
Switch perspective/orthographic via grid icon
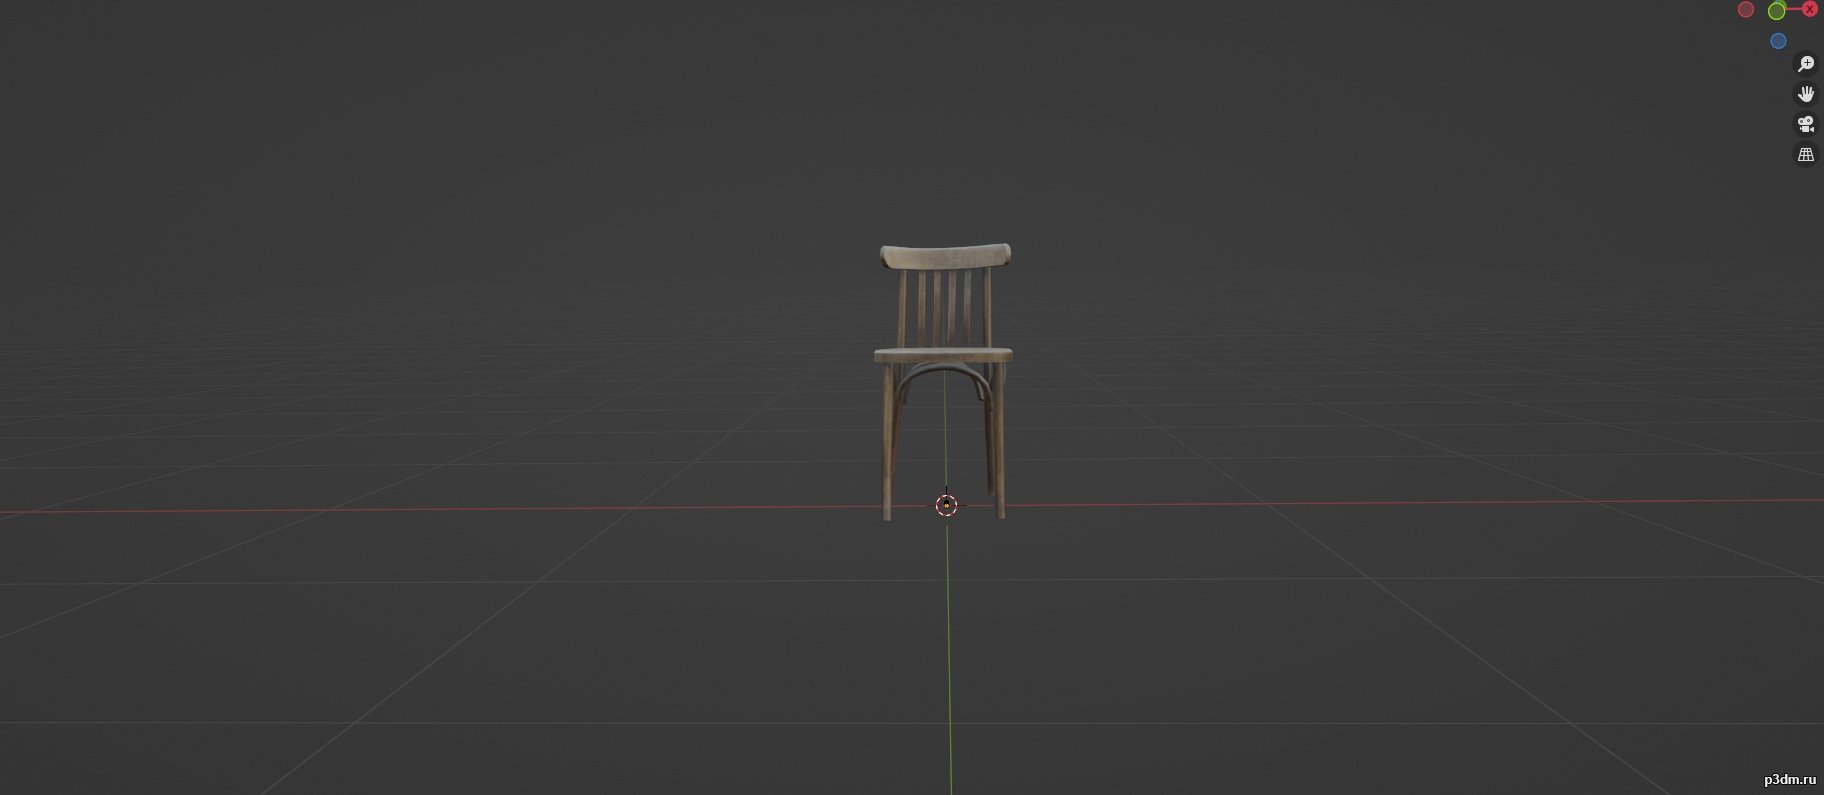tap(1806, 155)
